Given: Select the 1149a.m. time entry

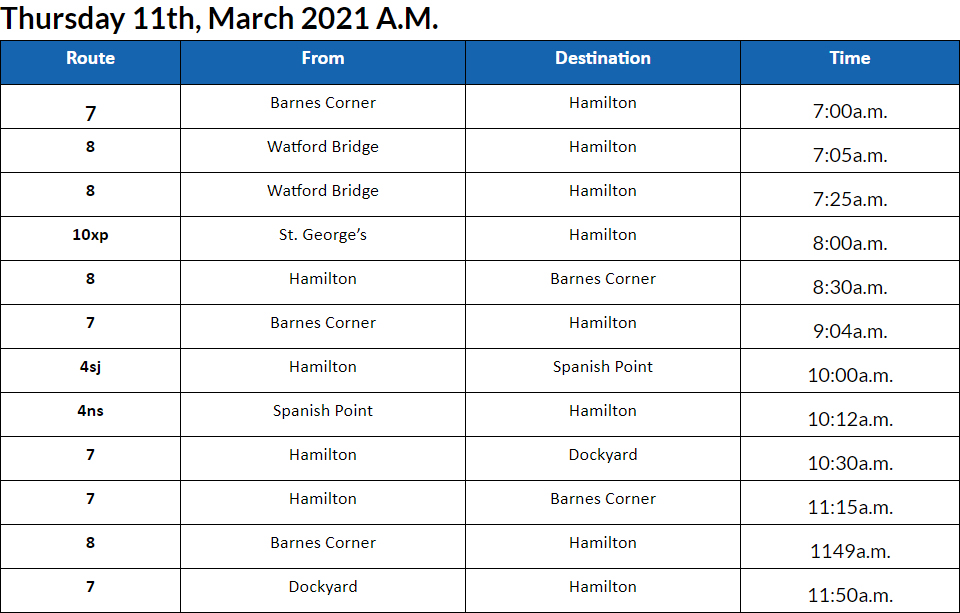Looking at the screenshot, I should [849, 551].
